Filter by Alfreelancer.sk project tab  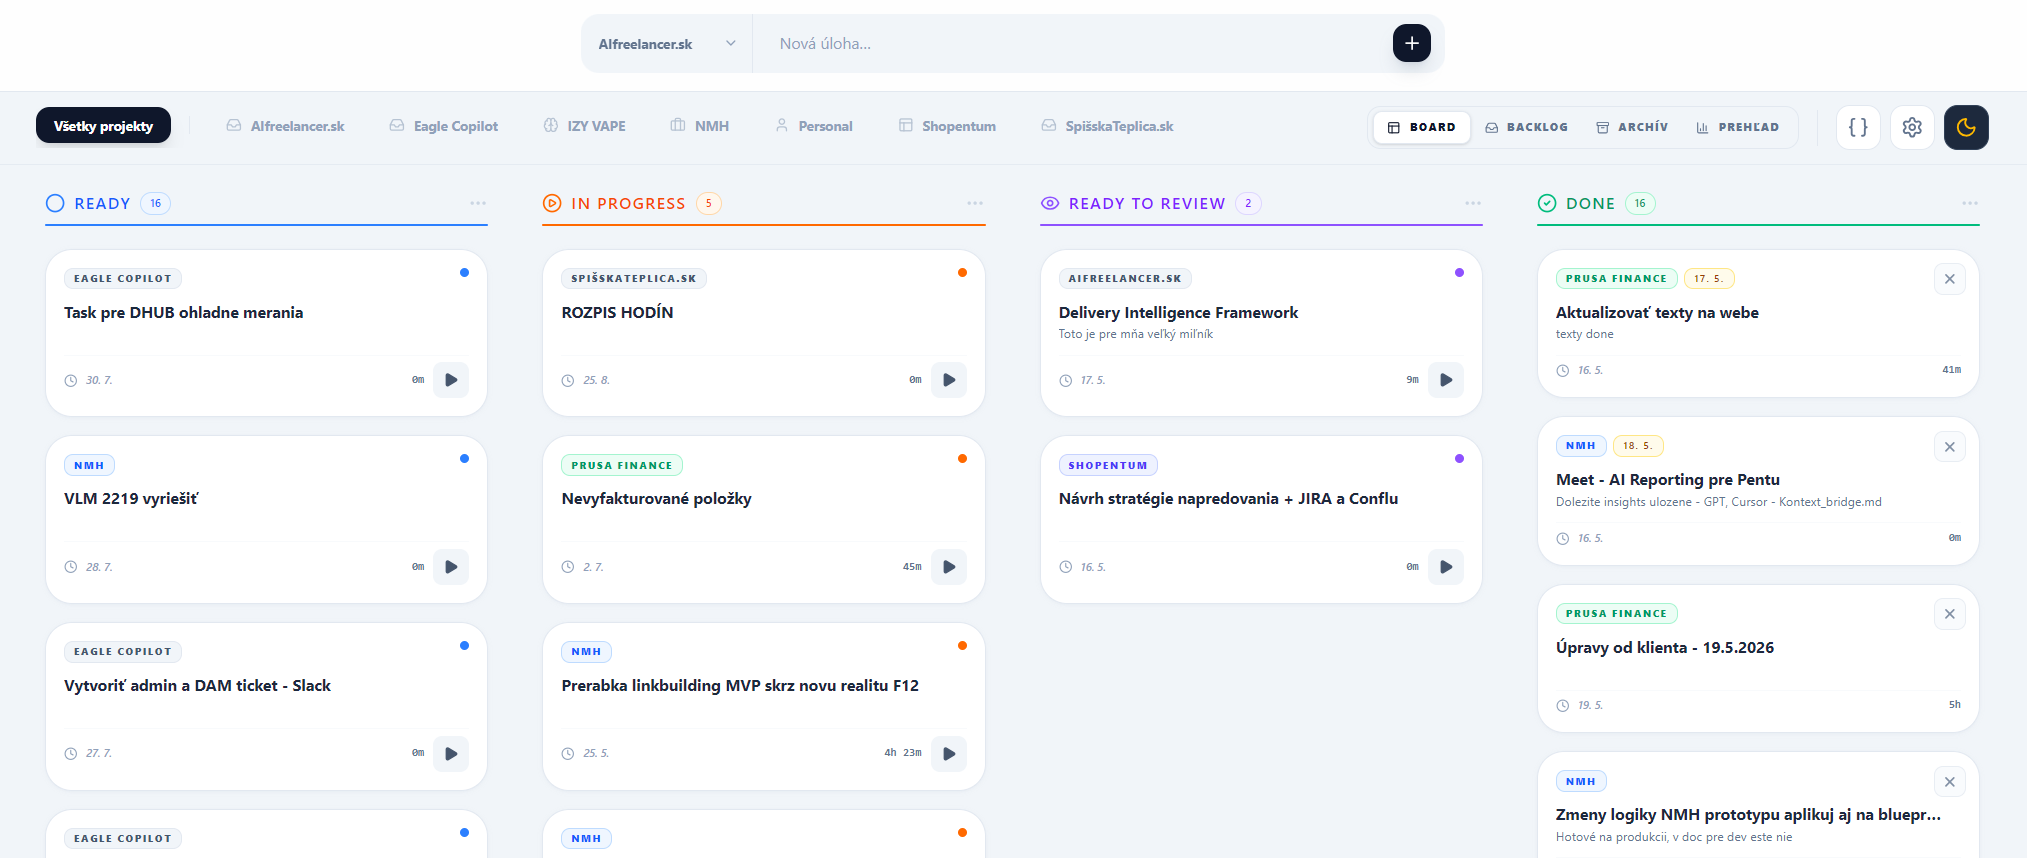(285, 126)
